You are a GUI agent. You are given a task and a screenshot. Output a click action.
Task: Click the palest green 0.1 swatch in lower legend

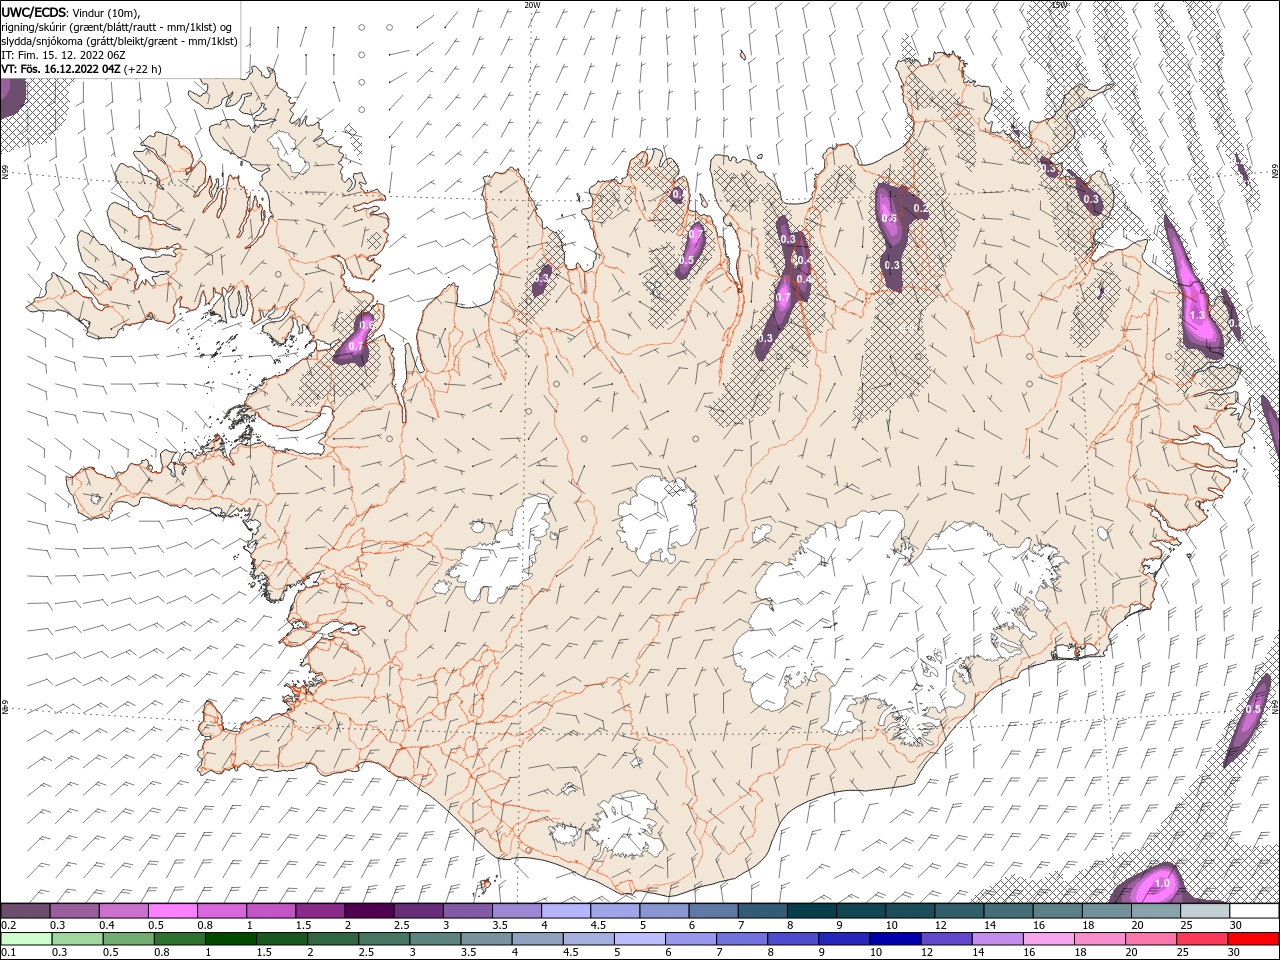click(x=26, y=939)
